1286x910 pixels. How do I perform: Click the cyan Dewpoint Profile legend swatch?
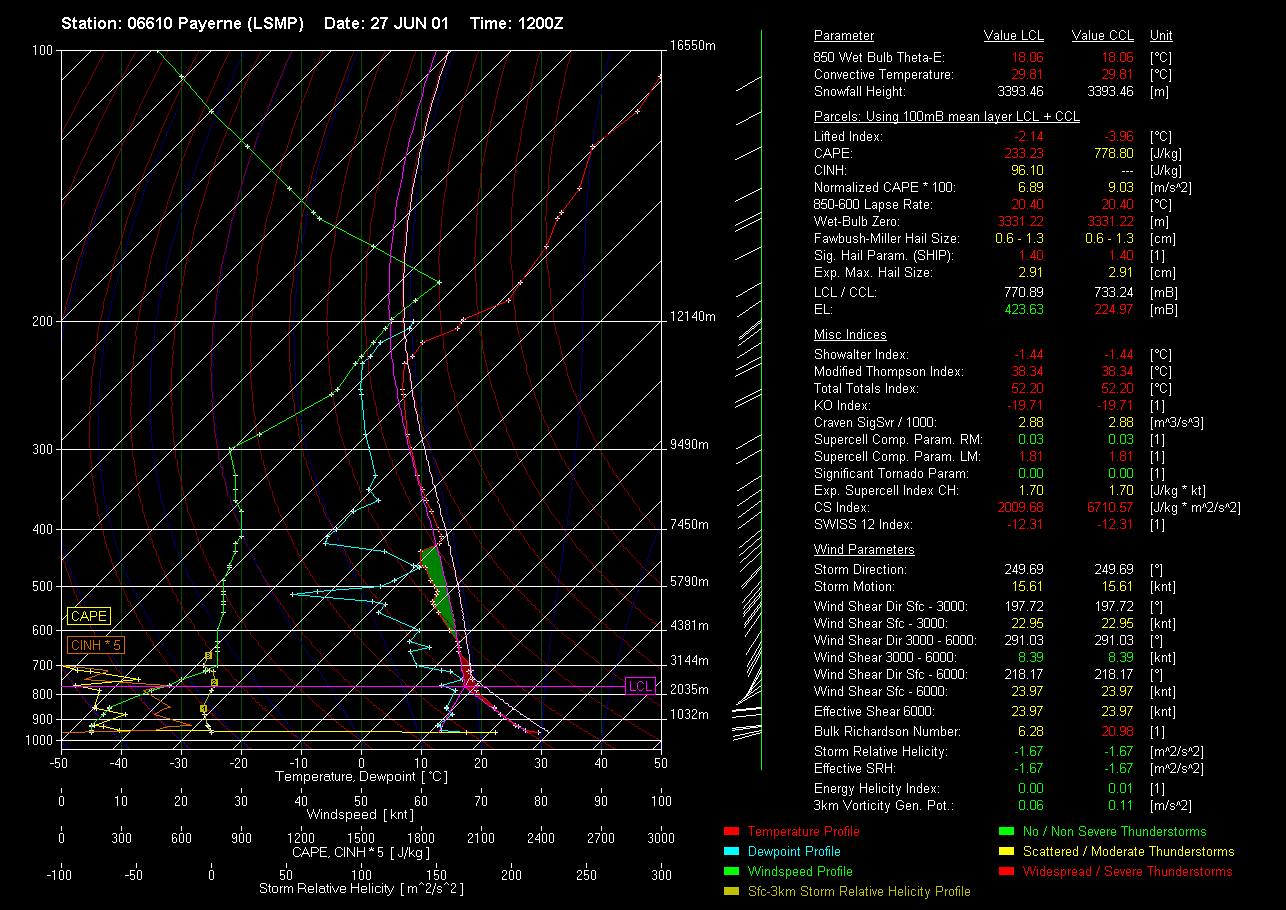point(730,852)
